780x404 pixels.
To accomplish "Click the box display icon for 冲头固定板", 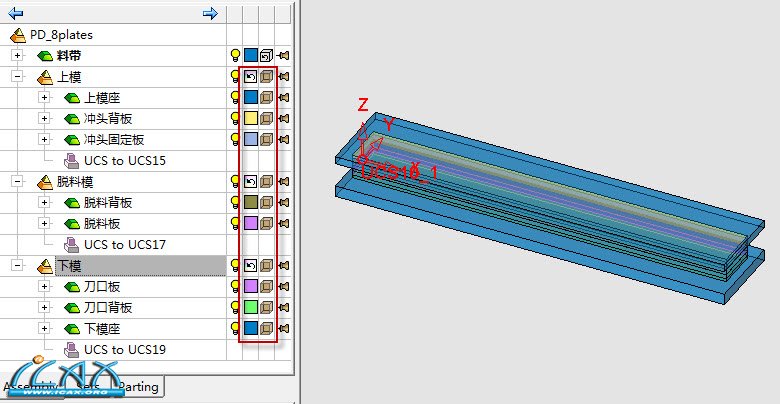I will point(267,139).
